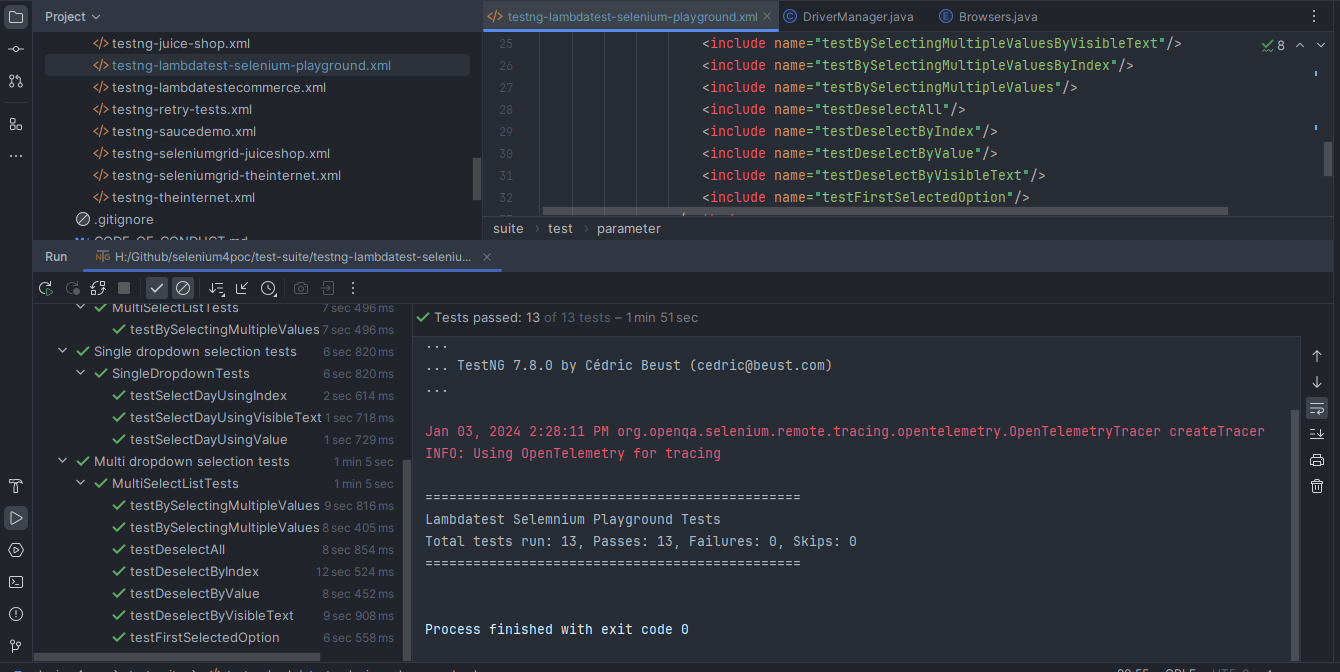The image size is (1340, 672).
Task: Open test history with the clock icon
Action: coord(267,288)
